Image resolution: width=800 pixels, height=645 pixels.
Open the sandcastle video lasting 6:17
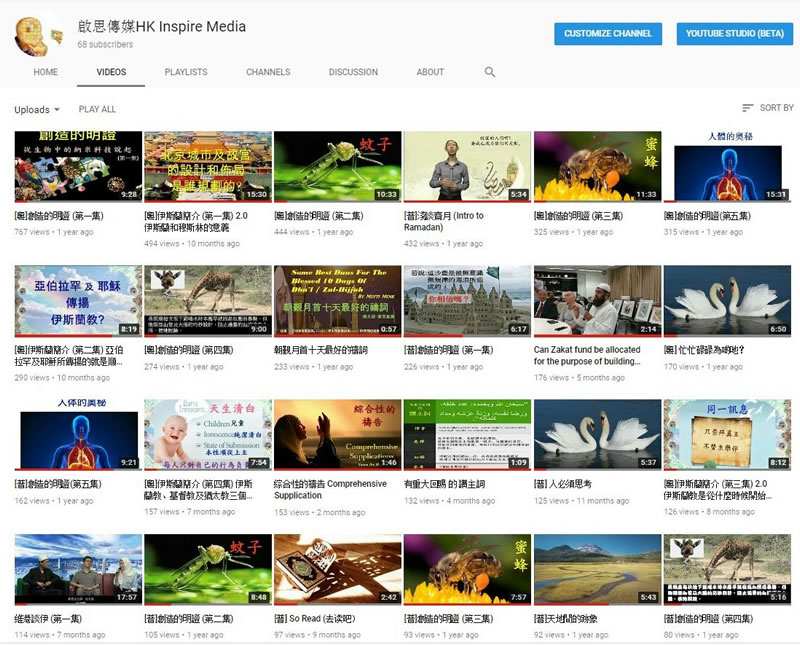pos(467,301)
